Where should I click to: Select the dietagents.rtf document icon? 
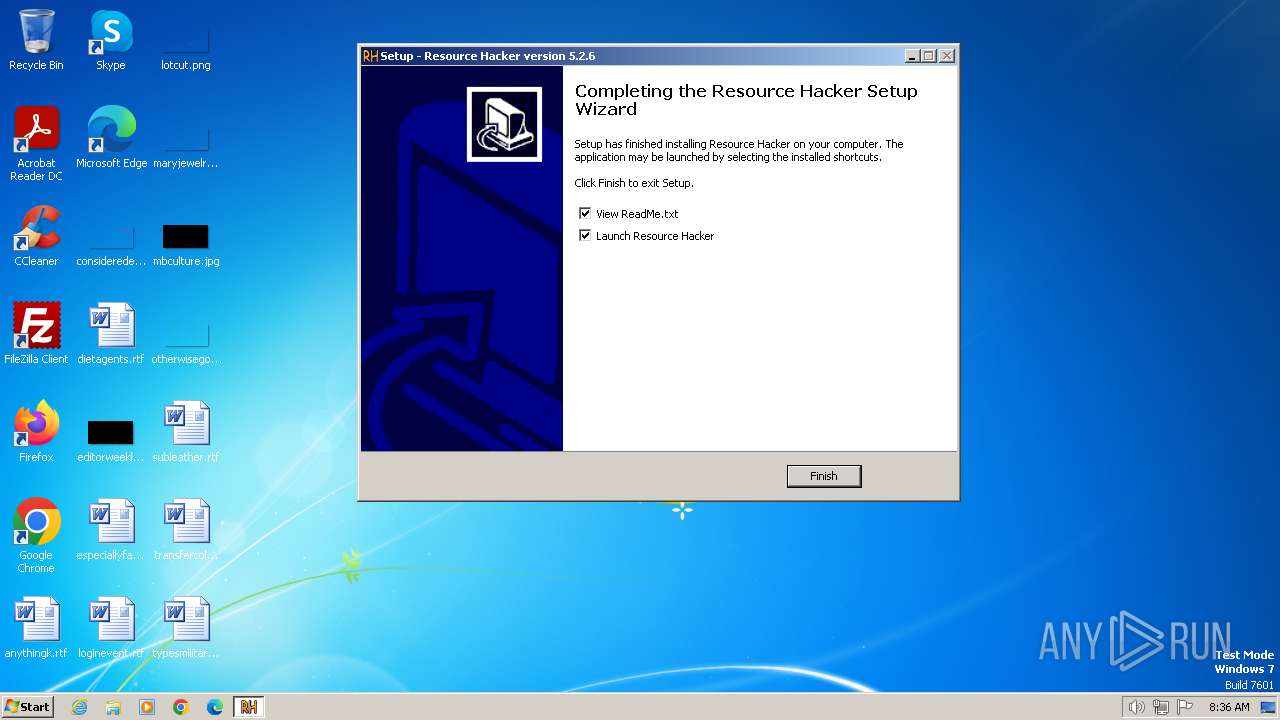pyautogui.click(x=111, y=334)
